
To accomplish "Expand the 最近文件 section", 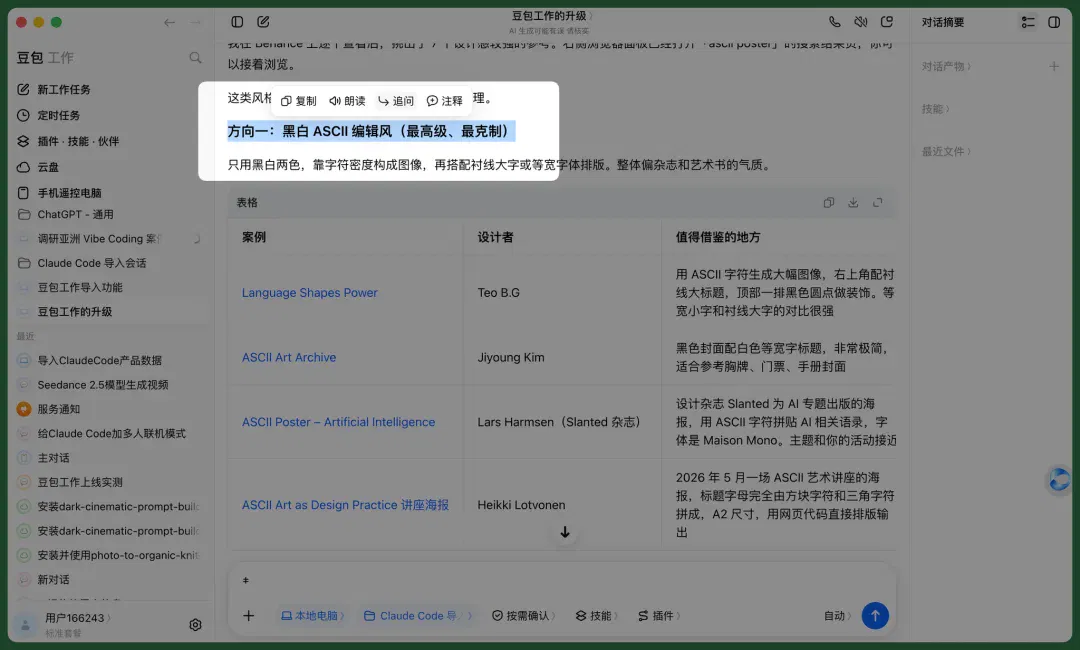I will [946, 151].
